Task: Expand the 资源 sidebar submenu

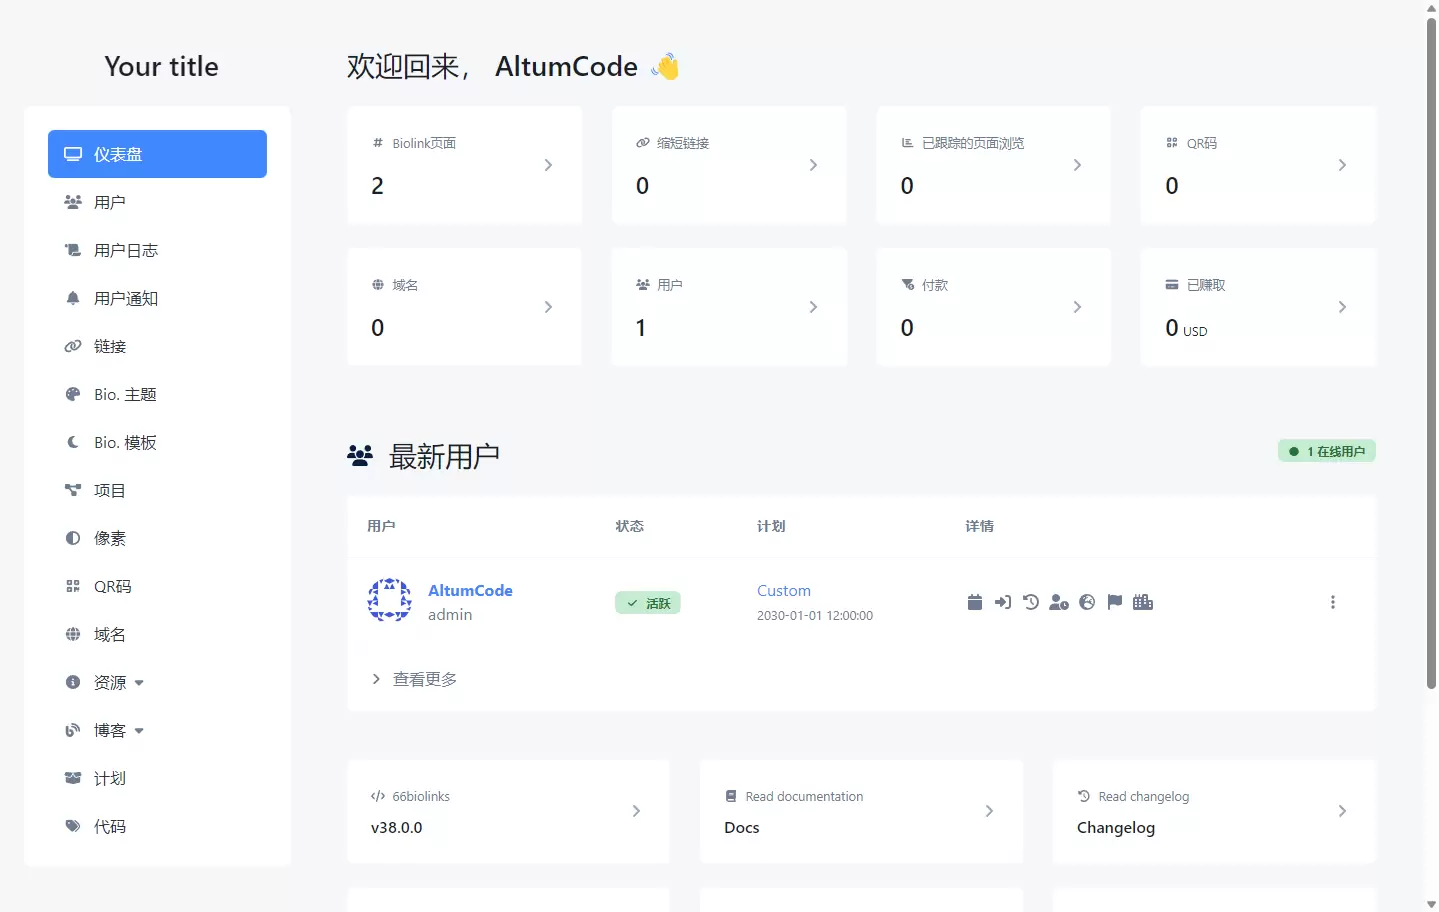Action: coord(157,682)
